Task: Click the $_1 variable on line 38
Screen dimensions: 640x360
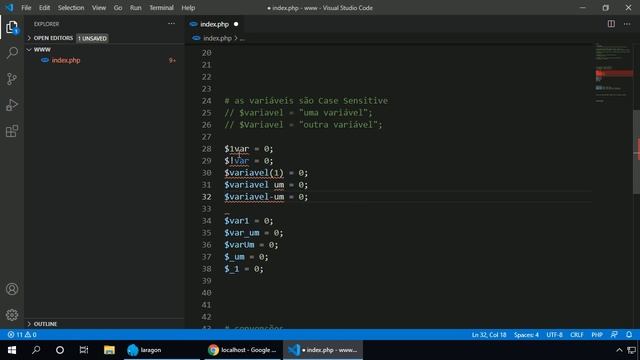Action: point(231,269)
